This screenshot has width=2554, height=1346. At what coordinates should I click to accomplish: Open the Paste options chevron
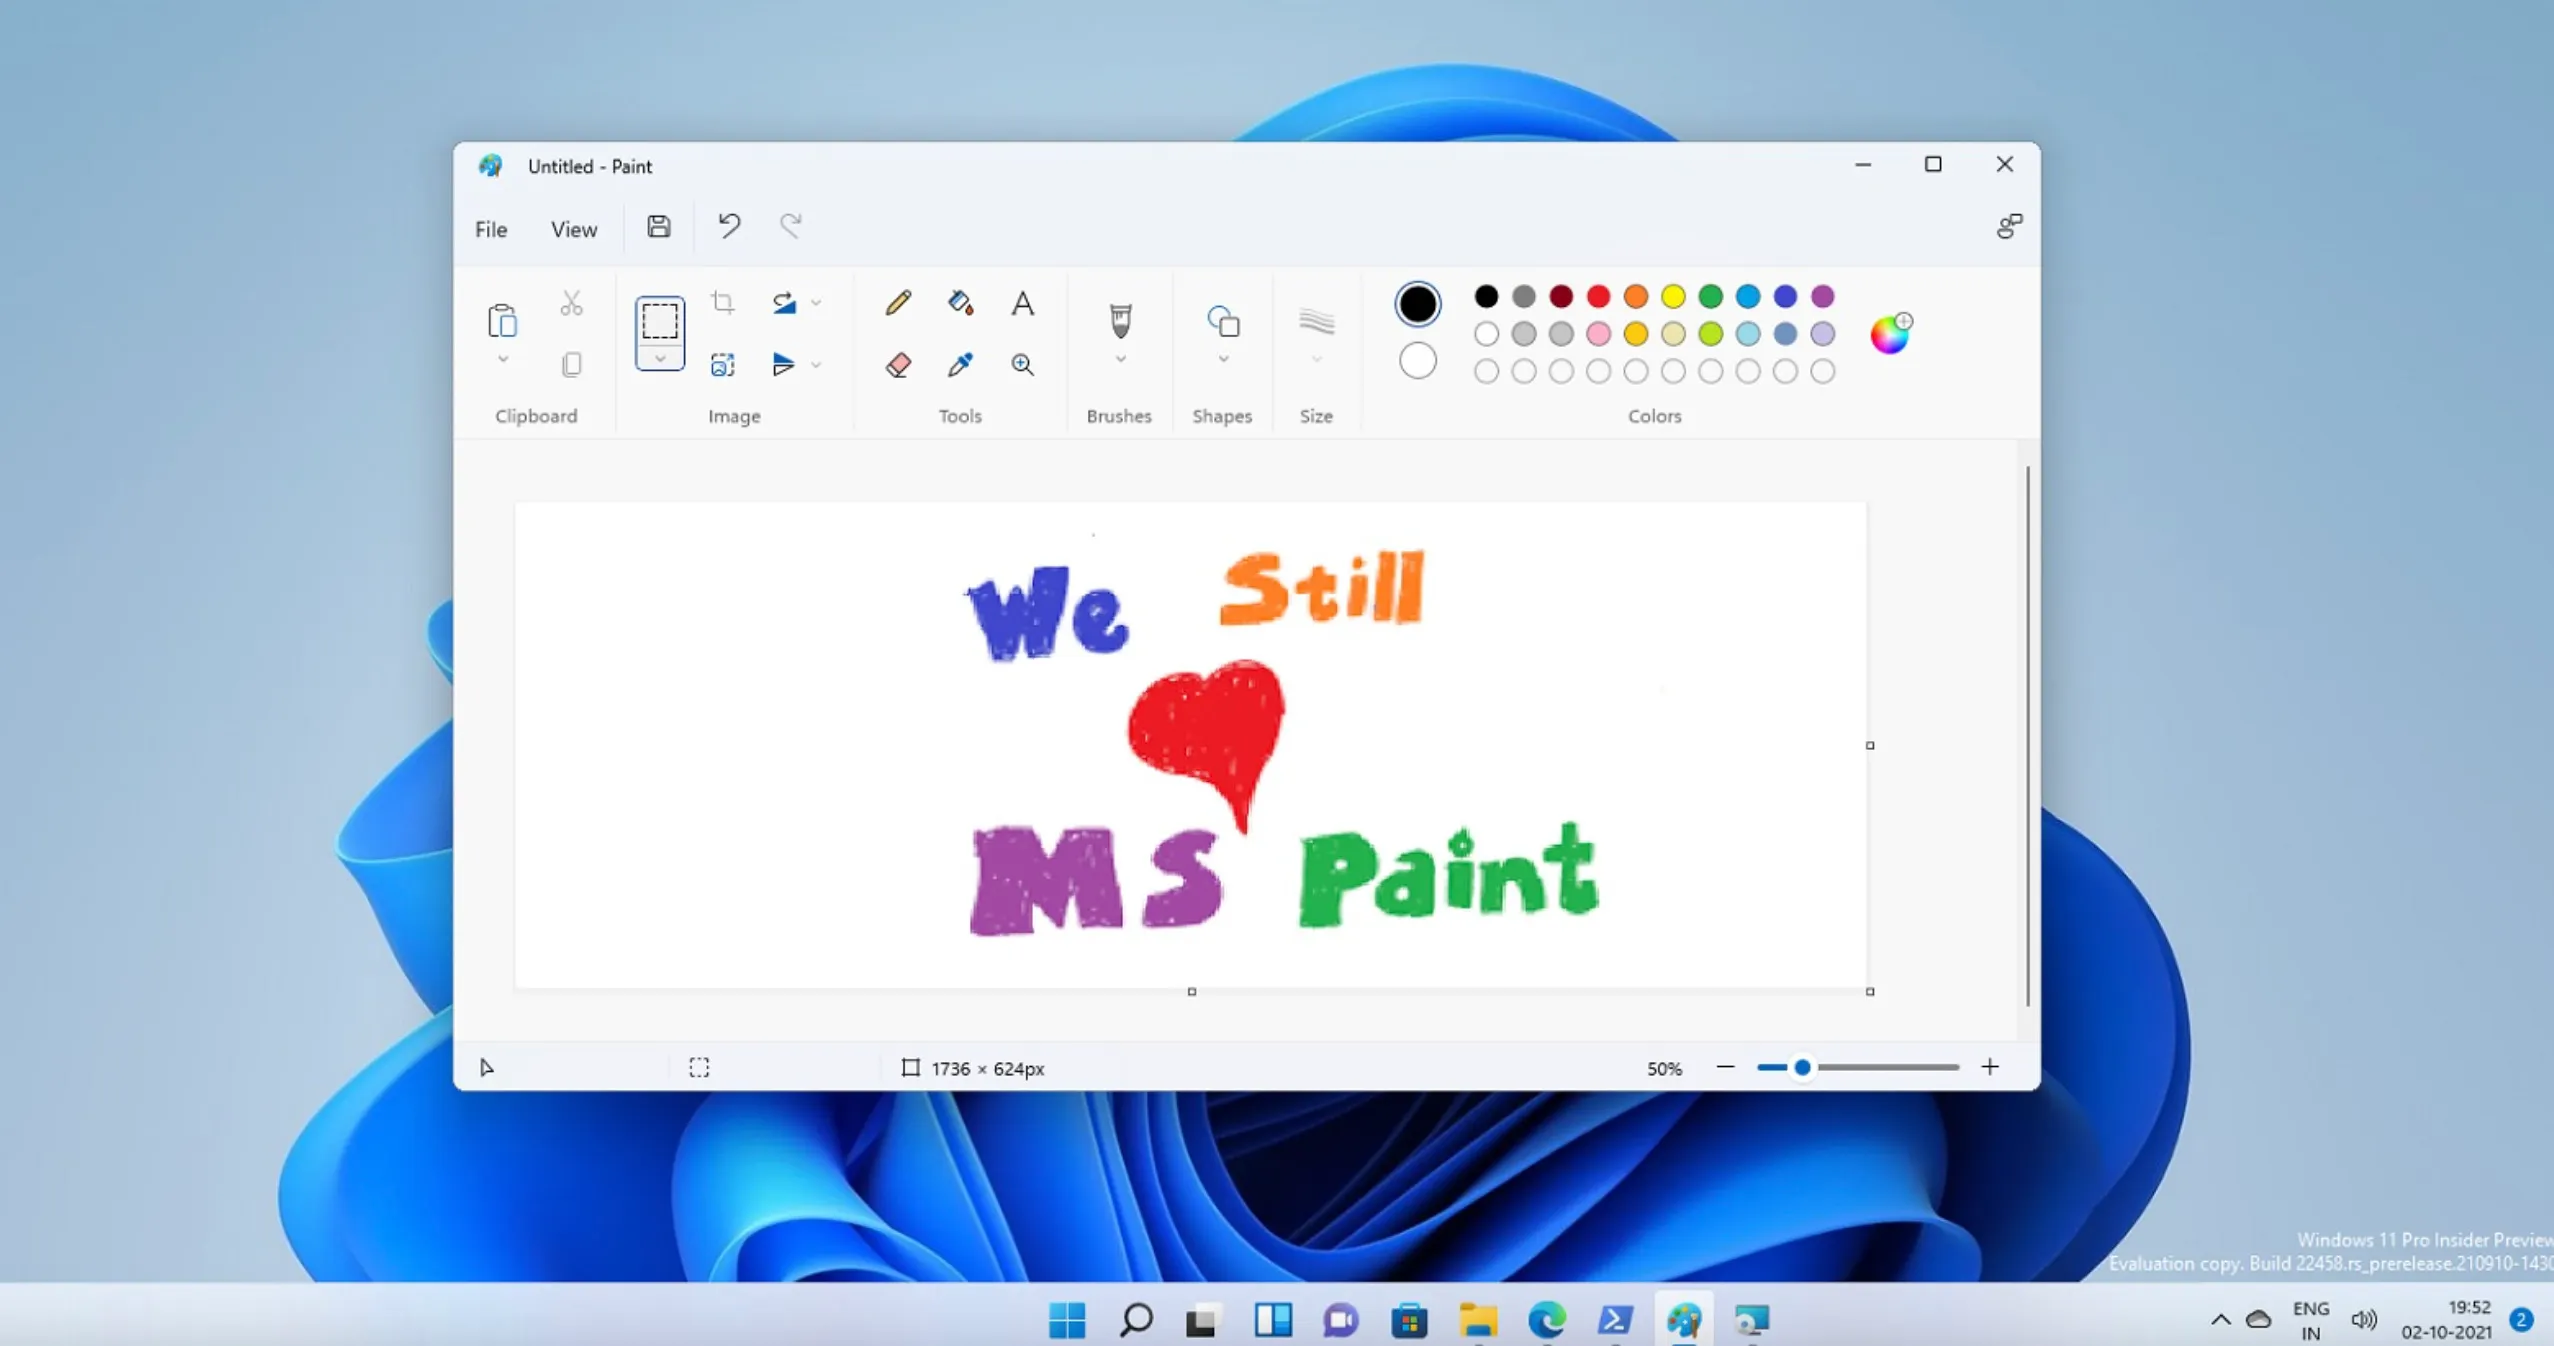click(x=502, y=360)
